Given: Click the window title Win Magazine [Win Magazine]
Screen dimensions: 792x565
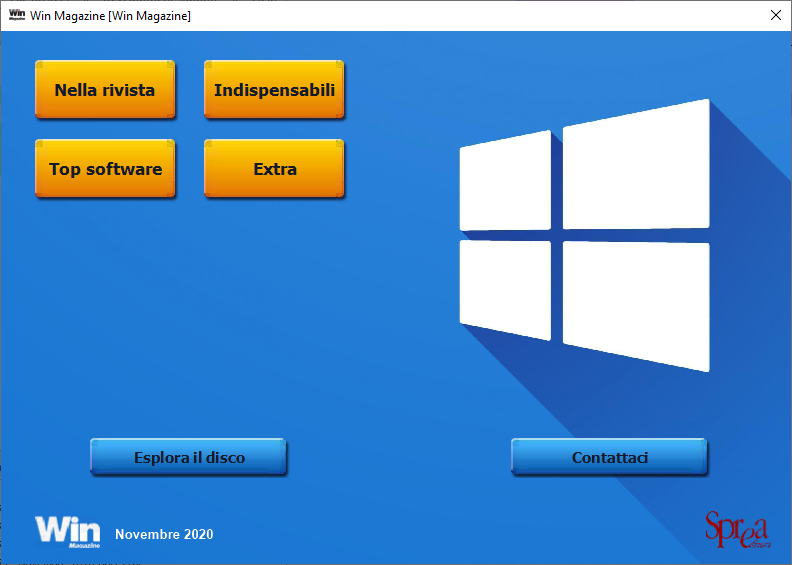Looking at the screenshot, I should coord(110,16).
